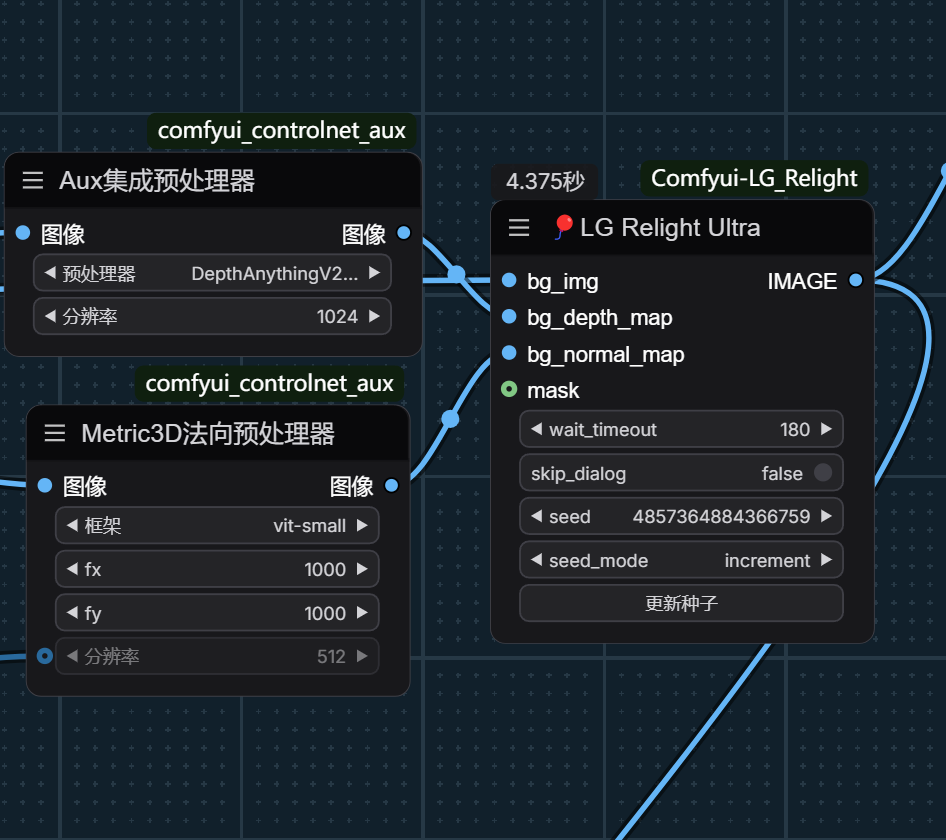The height and width of the screenshot is (840, 946).
Task: Decrease Aux 分辨率 1024 with left arrow
Action: (50, 316)
